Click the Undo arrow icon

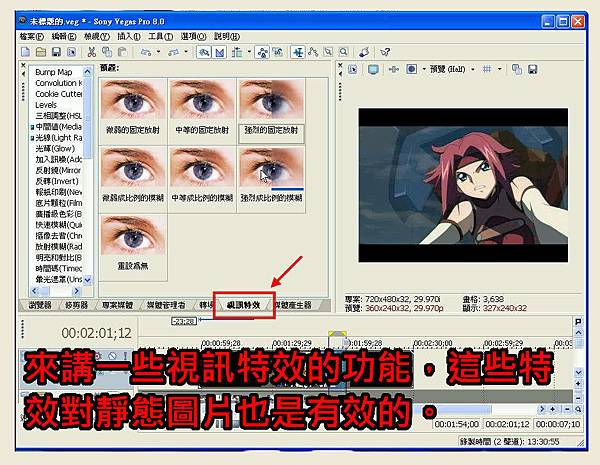coord(146,52)
